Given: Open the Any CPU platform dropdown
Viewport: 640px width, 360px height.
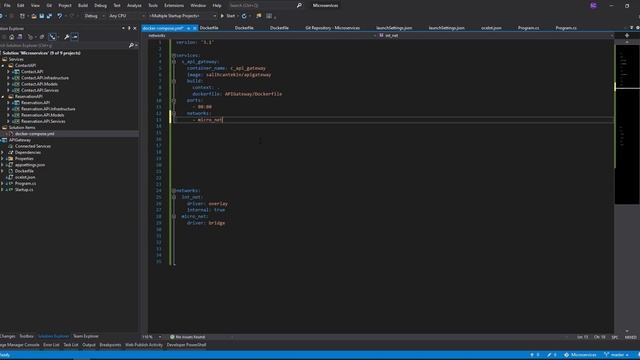Looking at the screenshot, I should point(127,16).
